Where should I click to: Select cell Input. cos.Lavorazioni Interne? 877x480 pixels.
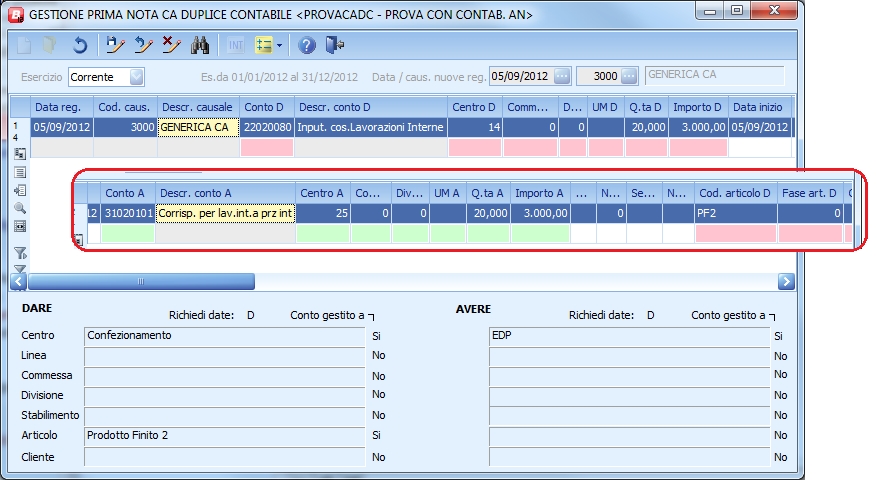(371, 128)
